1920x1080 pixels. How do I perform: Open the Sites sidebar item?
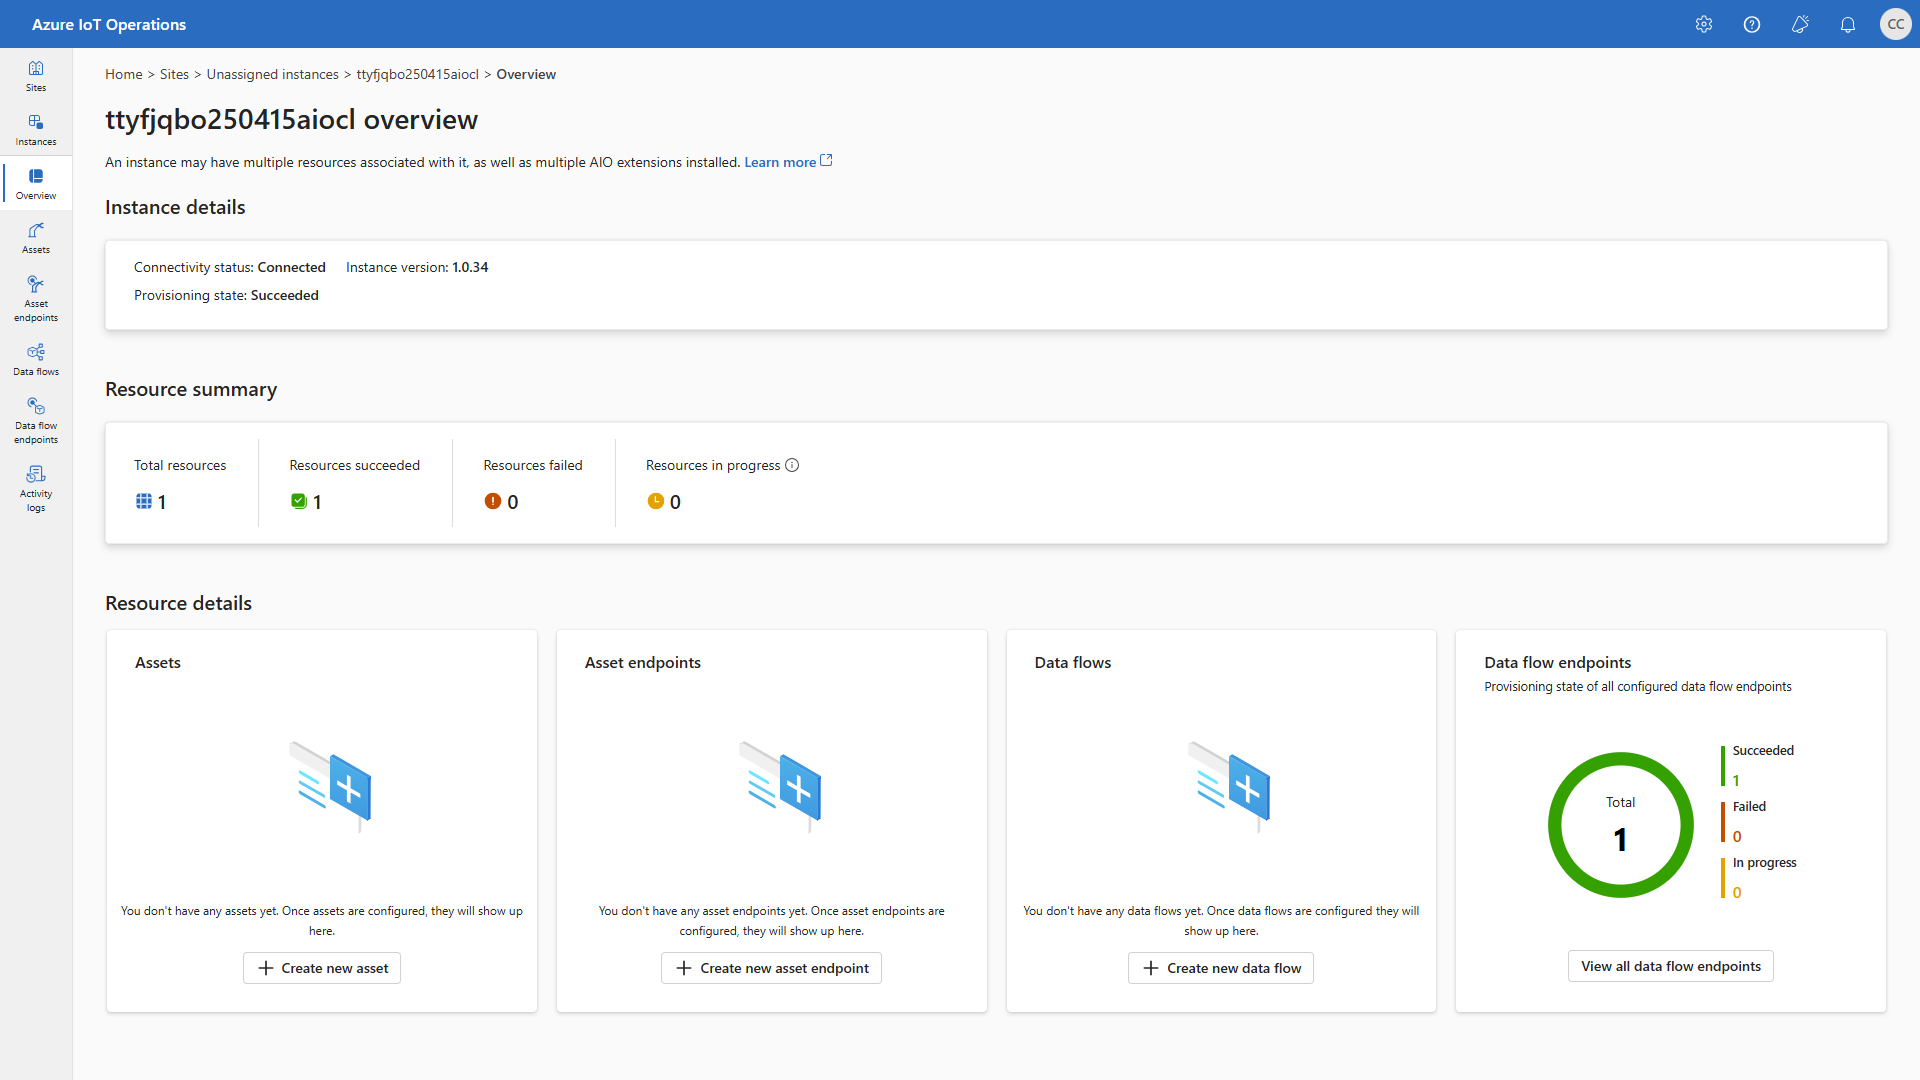[x=36, y=76]
